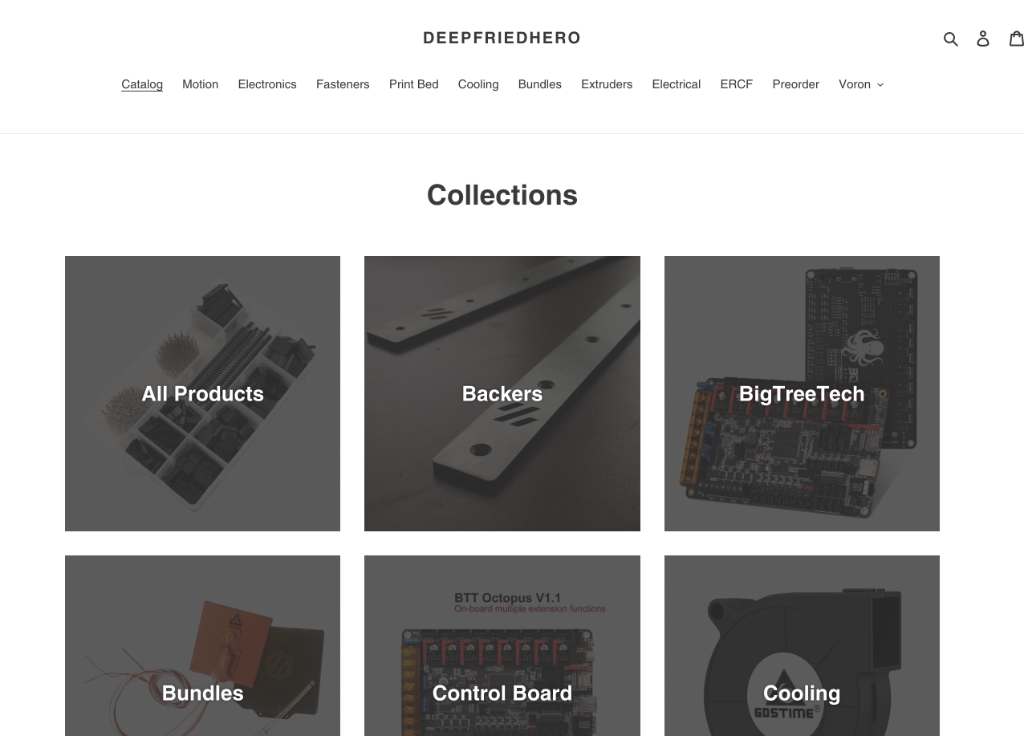This screenshot has height=736, width=1024.
Task: Open the Fasteners navigation link
Action: click(343, 84)
